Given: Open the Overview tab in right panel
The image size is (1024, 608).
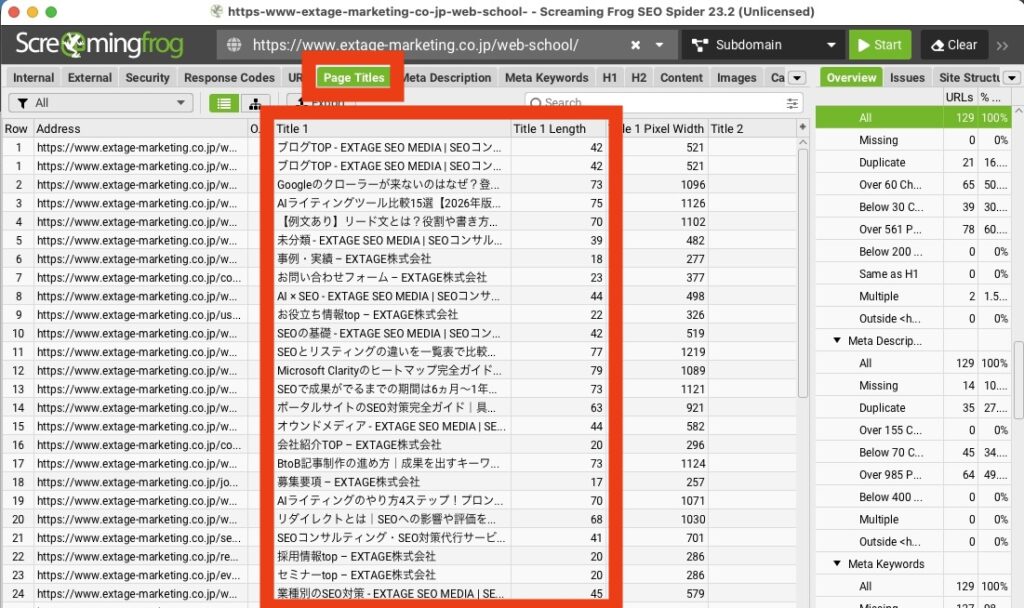Looking at the screenshot, I should 851,78.
